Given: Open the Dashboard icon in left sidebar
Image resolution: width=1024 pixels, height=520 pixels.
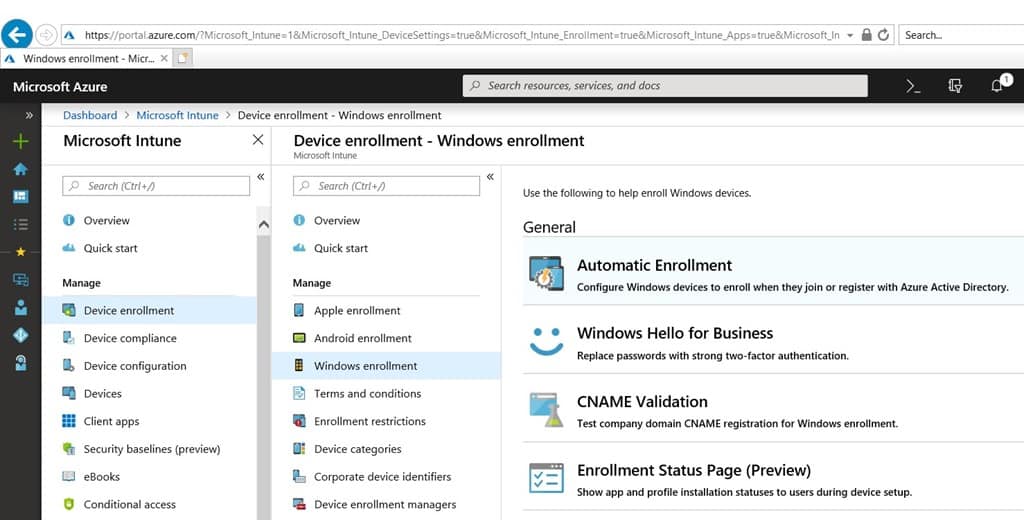Looking at the screenshot, I should (x=20, y=197).
